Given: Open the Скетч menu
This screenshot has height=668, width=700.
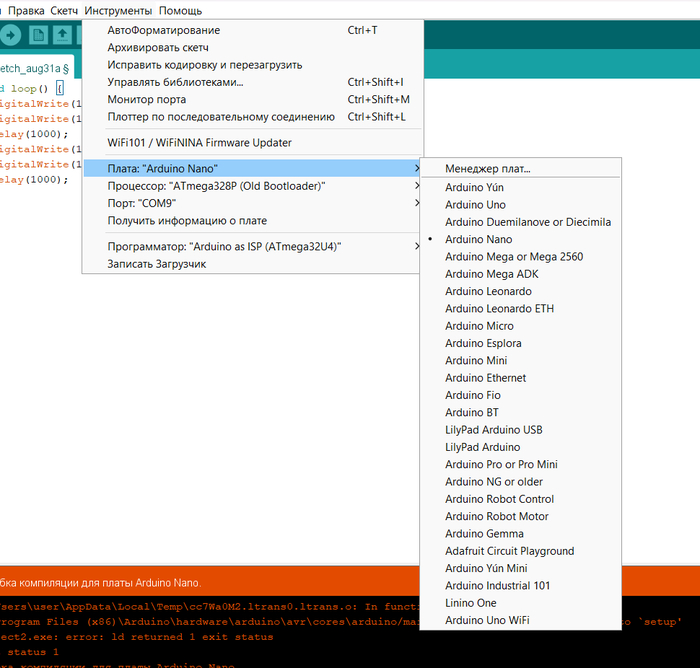Looking at the screenshot, I should tap(64, 11).
